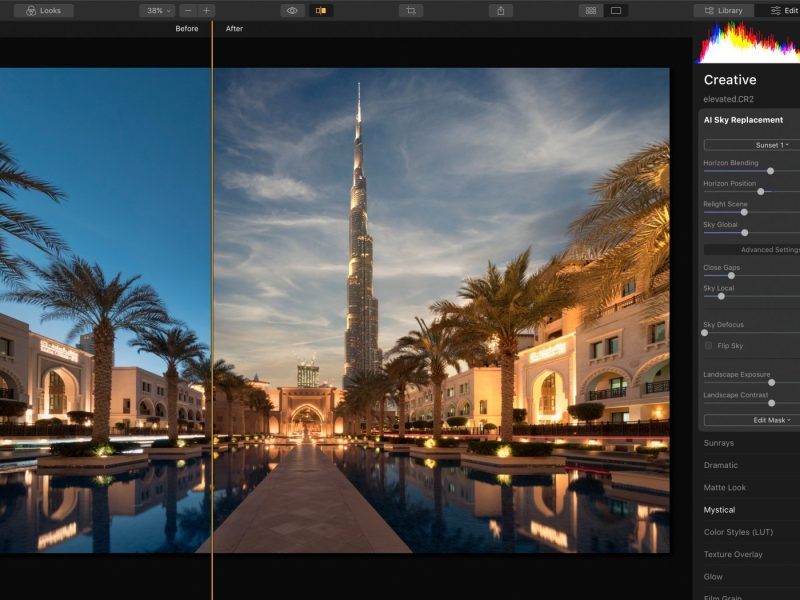This screenshot has height=600, width=800.
Task: Collapse the Advanced Settings section
Action: (x=752, y=249)
